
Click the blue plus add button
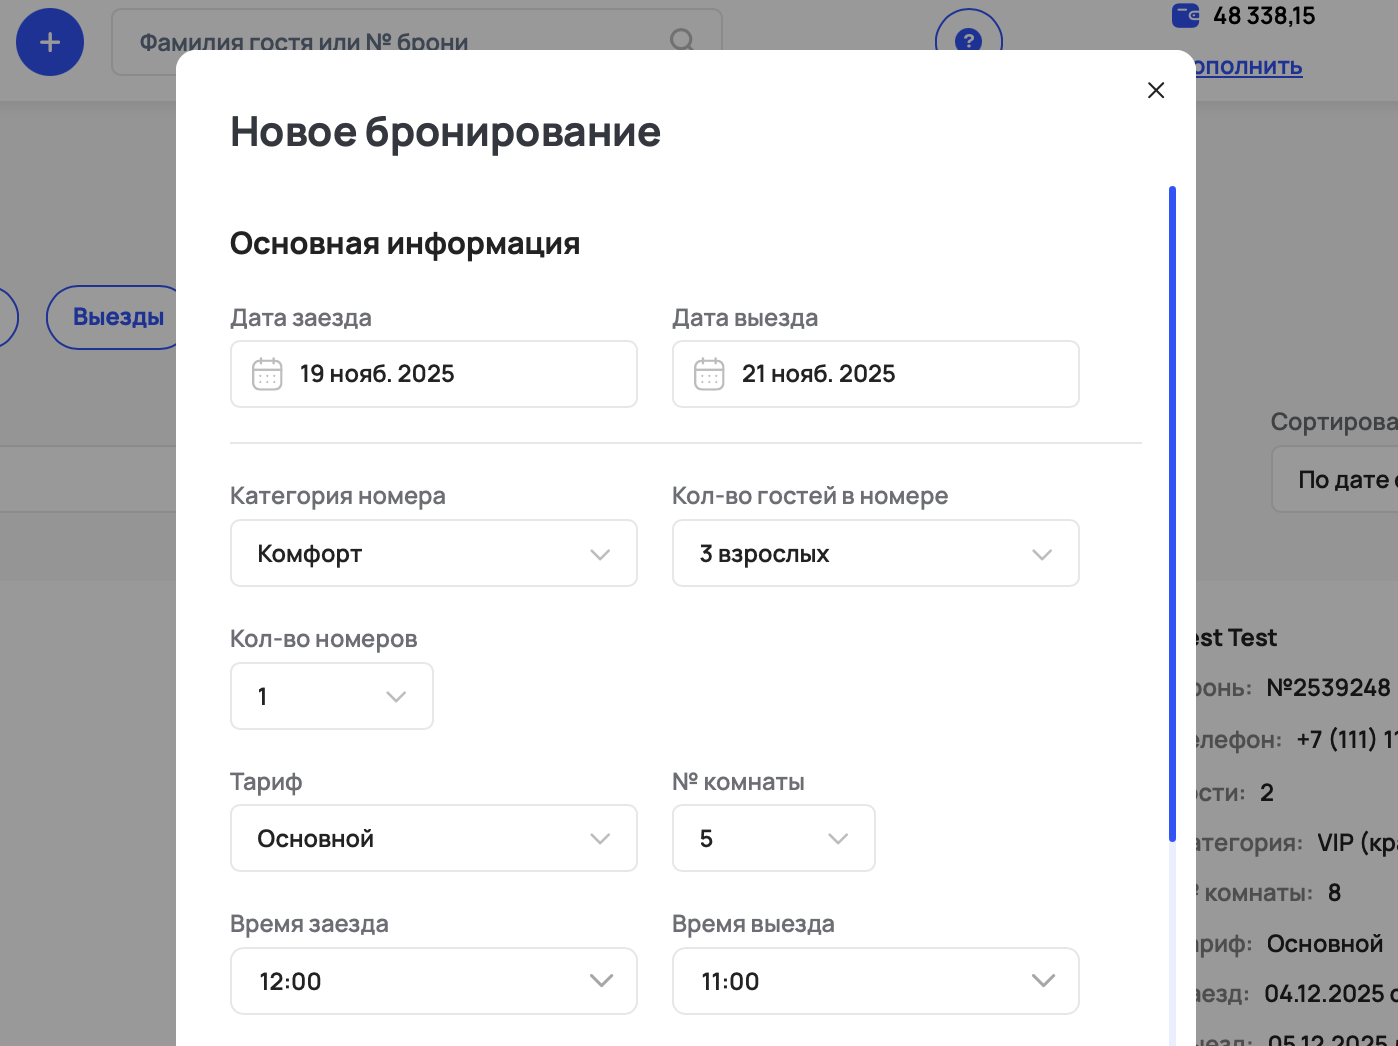tap(50, 42)
